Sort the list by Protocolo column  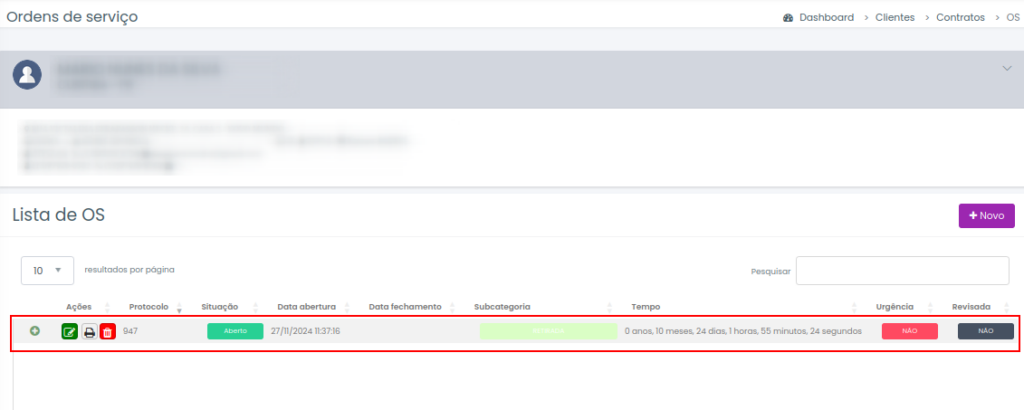pyautogui.click(x=149, y=306)
